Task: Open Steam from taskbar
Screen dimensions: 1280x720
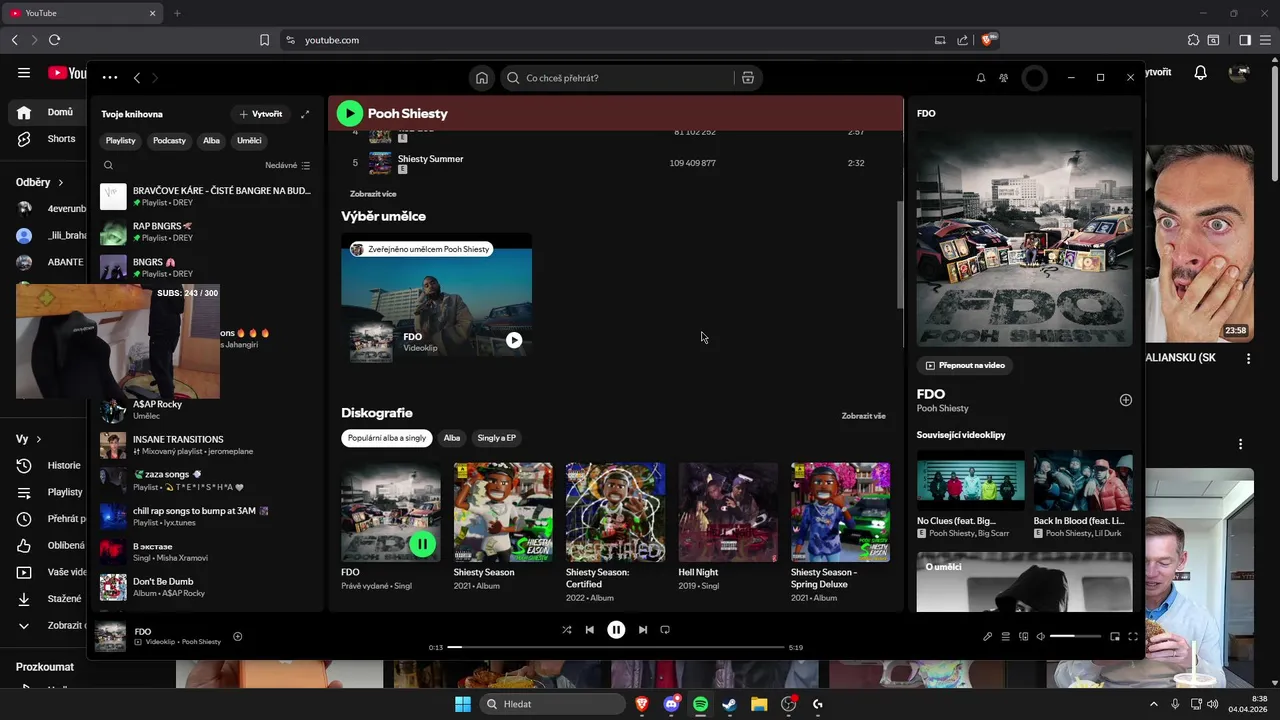Action: click(x=729, y=704)
